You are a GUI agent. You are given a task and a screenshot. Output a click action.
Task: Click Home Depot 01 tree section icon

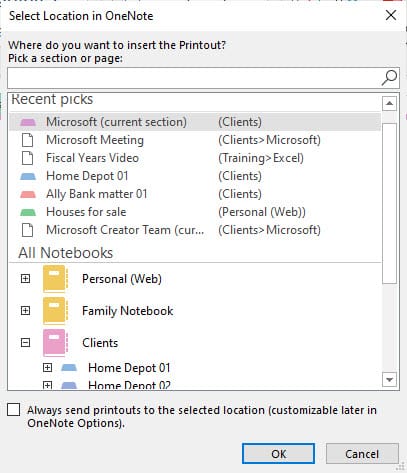(x=69, y=368)
